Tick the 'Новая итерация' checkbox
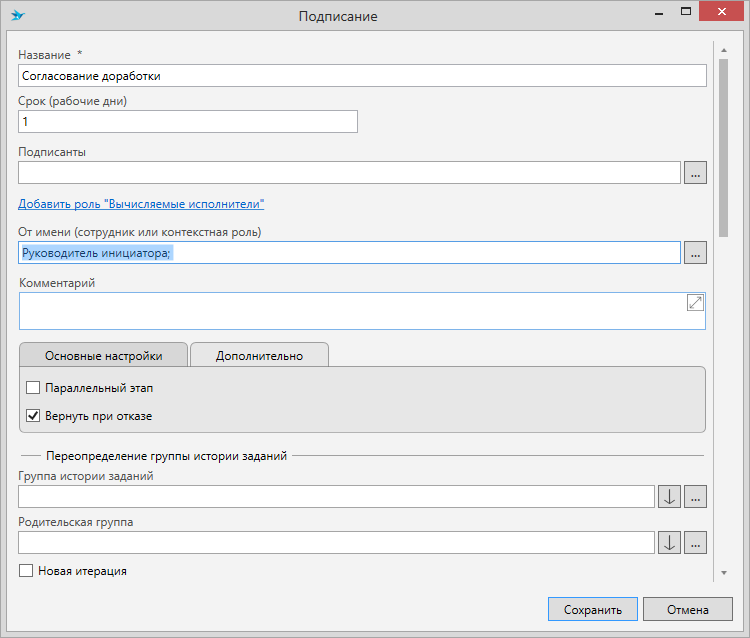The width and height of the screenshot is (750, 638). coord(27,571)
